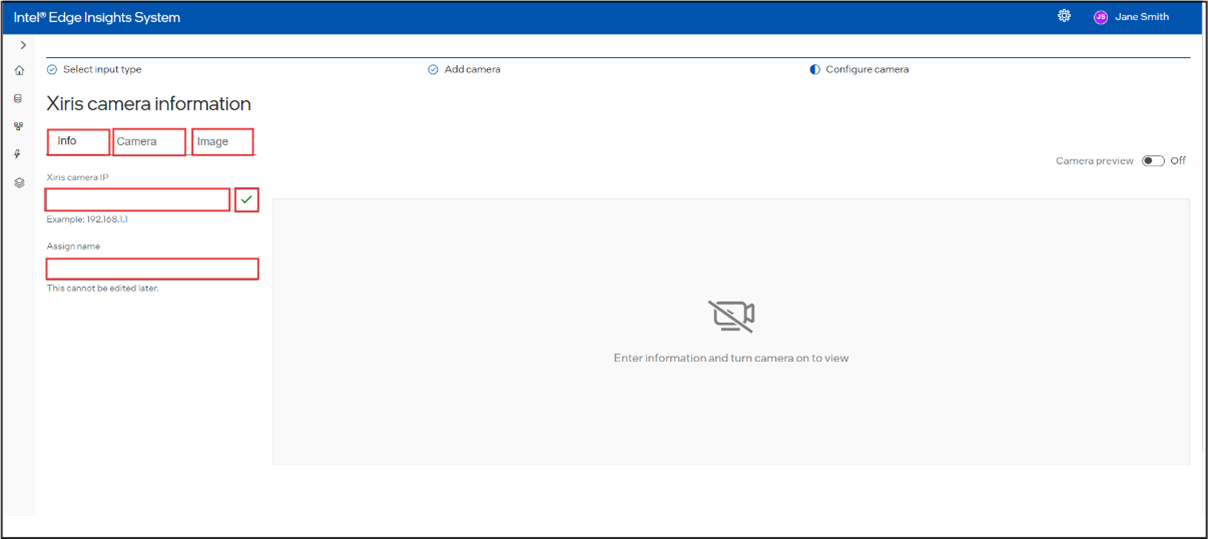The height and width of the screenshot is (539, 1208).
Task: Click the Intel Edge Insights System title
Action: [97, 17]
